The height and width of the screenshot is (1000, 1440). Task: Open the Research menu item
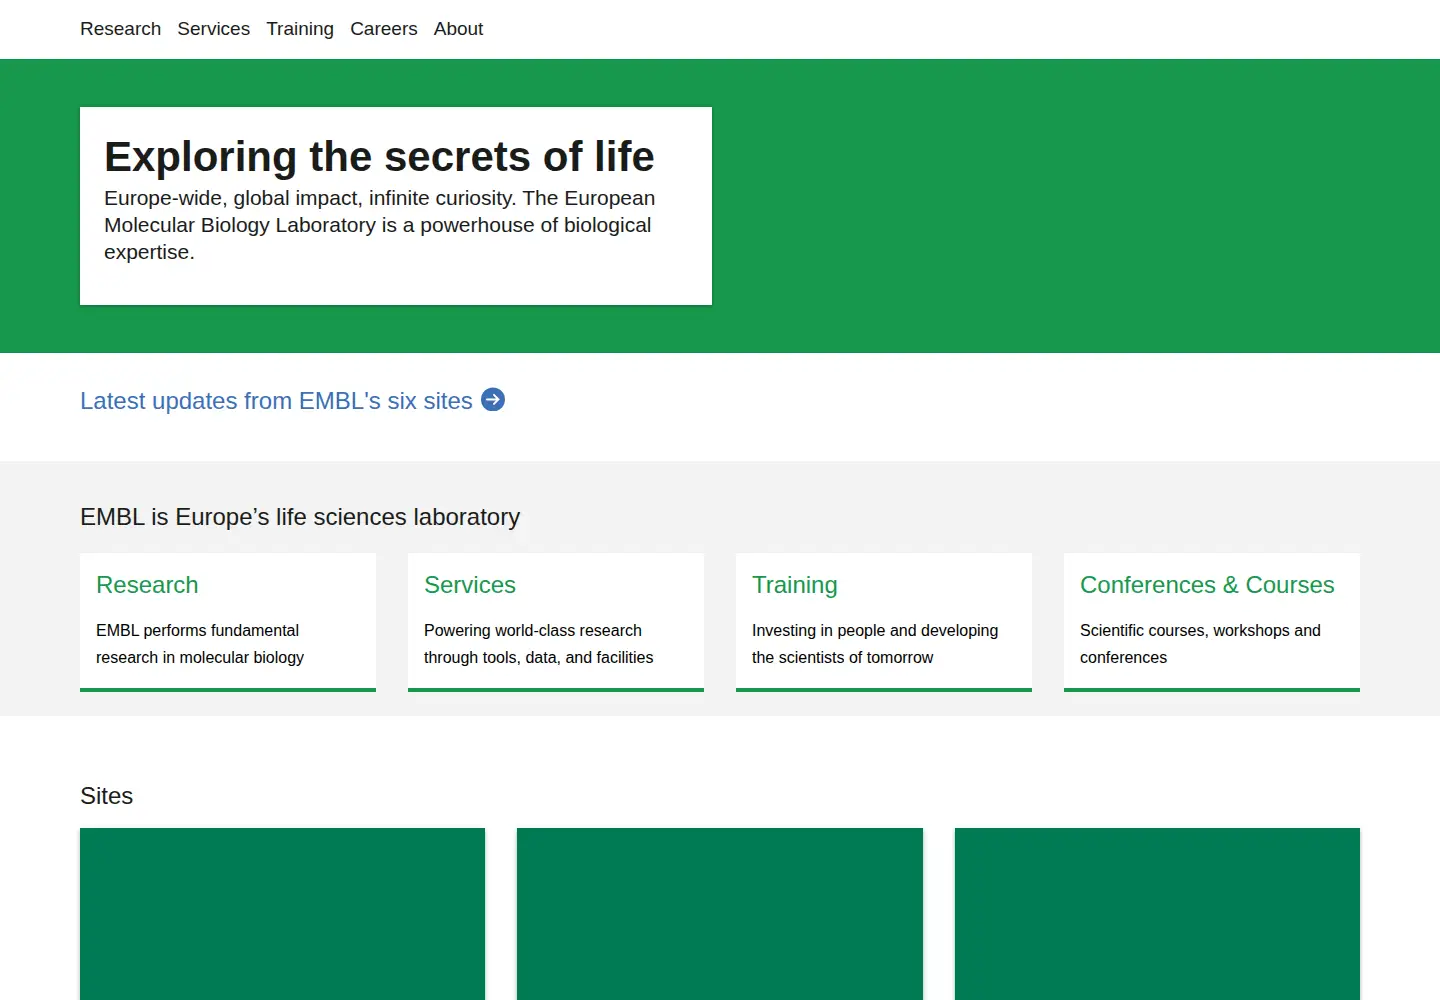click(x=120, y=29)
